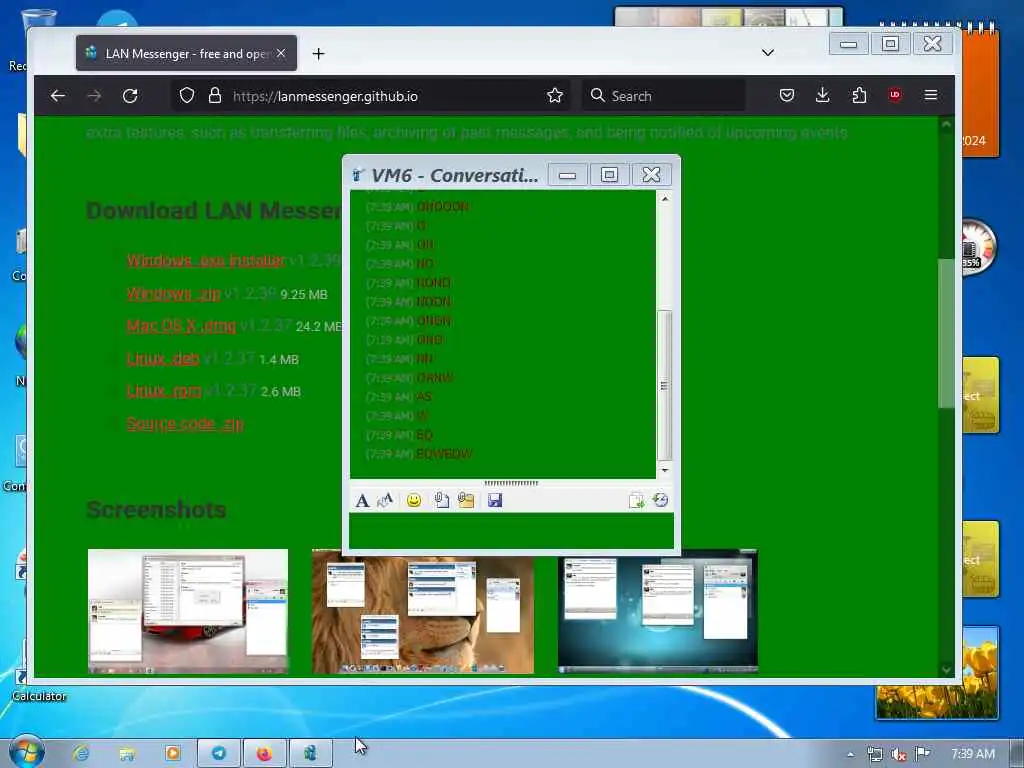Click the tracking protection shield icon
The image size is (1024, 768).
pos(187,96)
